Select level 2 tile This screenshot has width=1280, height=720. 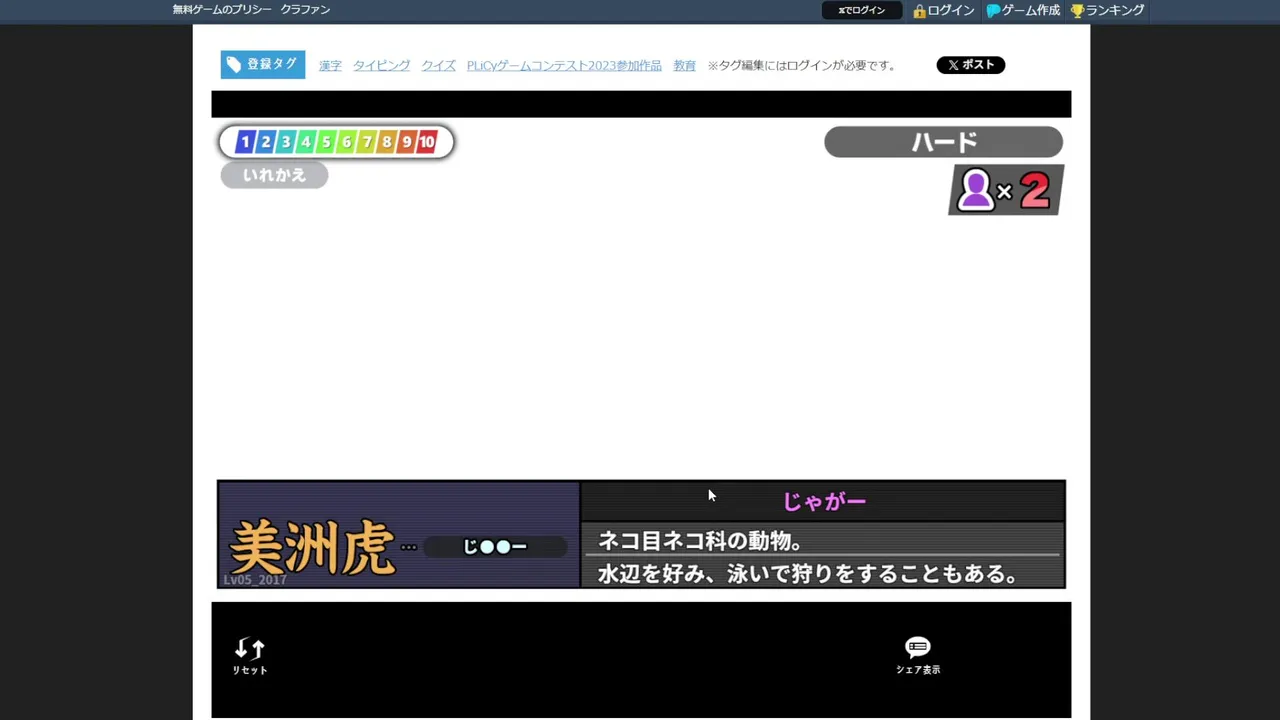point(265,142)
